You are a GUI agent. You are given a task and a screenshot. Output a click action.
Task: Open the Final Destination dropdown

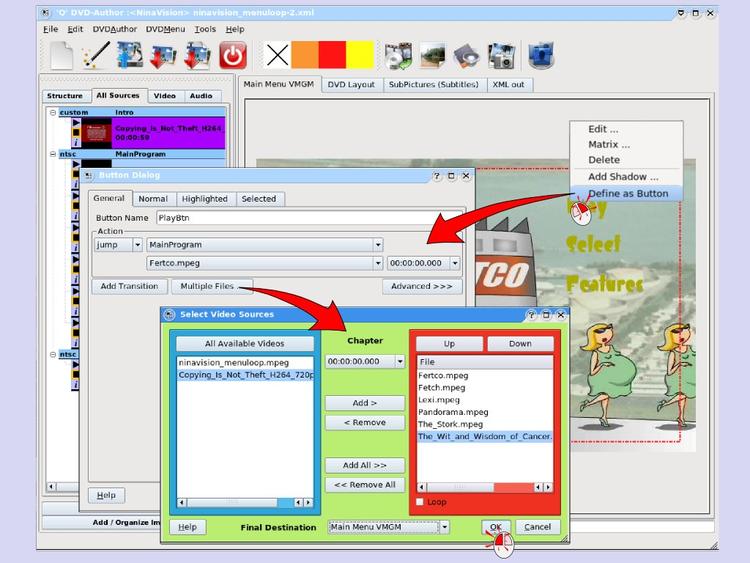tap(445, 527)
